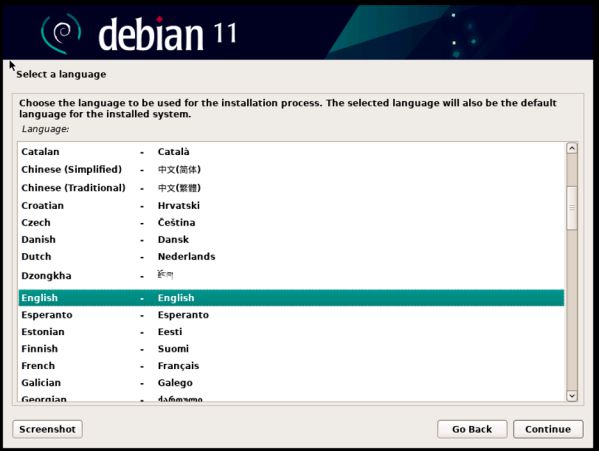Viewport: 599px width, 451px height.
Task: Select the Dzongkha language row
Action: 291,276
